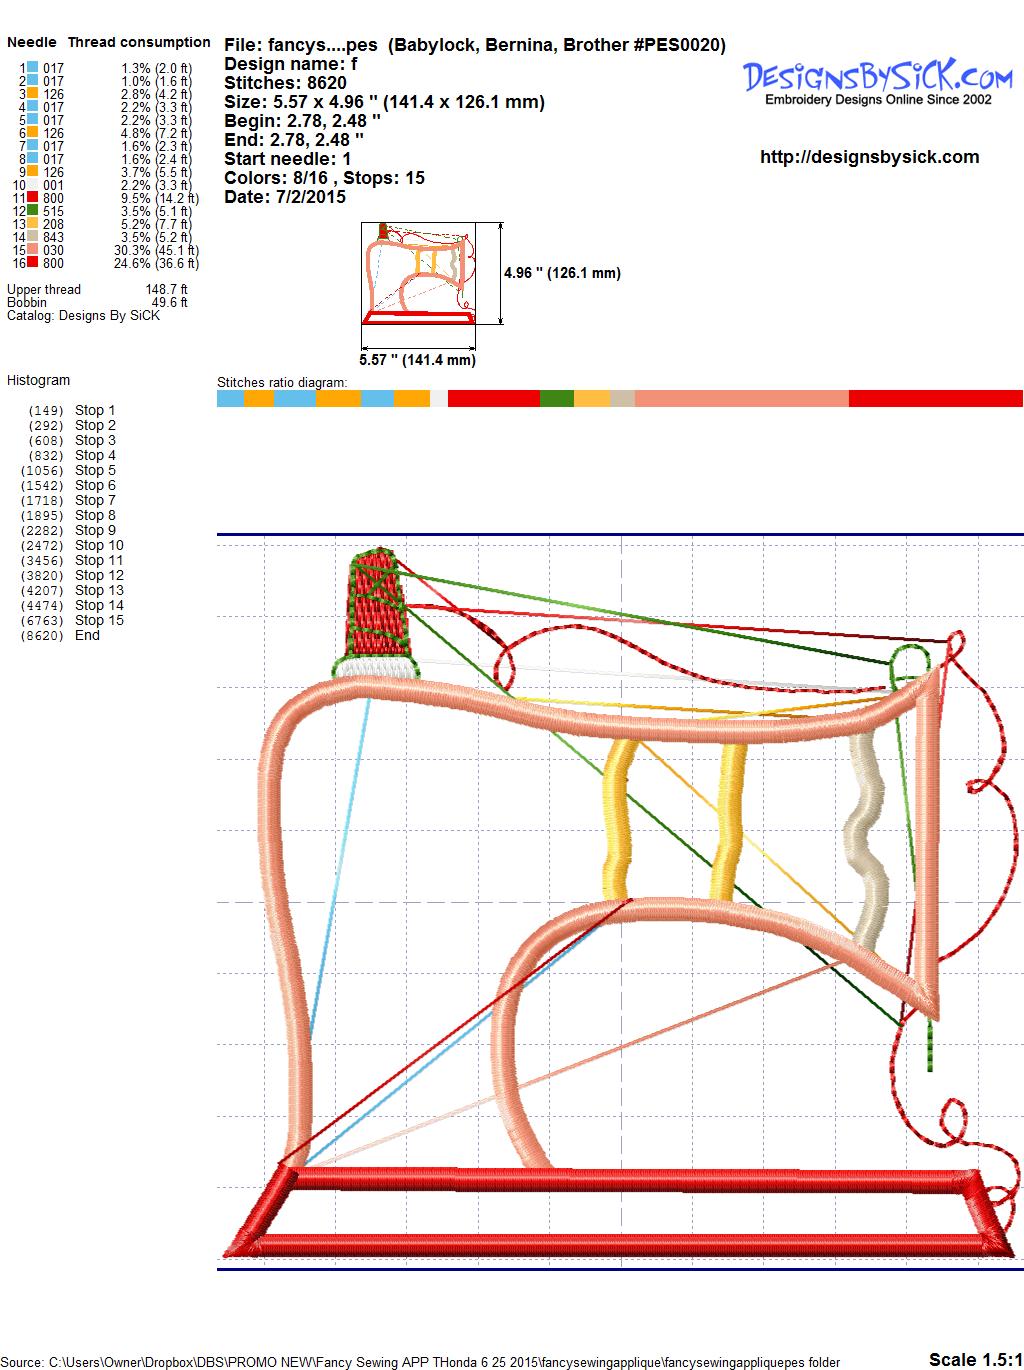Click the long salmon stitches ratio segment
This screenshot has width=1024, height=1370.
(x=741, y=399)
